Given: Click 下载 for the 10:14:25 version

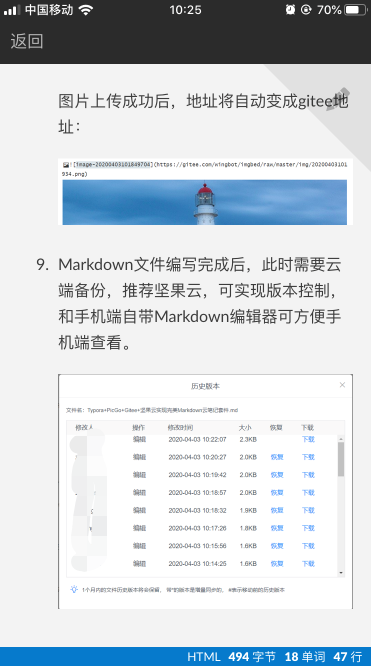Looking at the screenshot, I should coord(308,564).
